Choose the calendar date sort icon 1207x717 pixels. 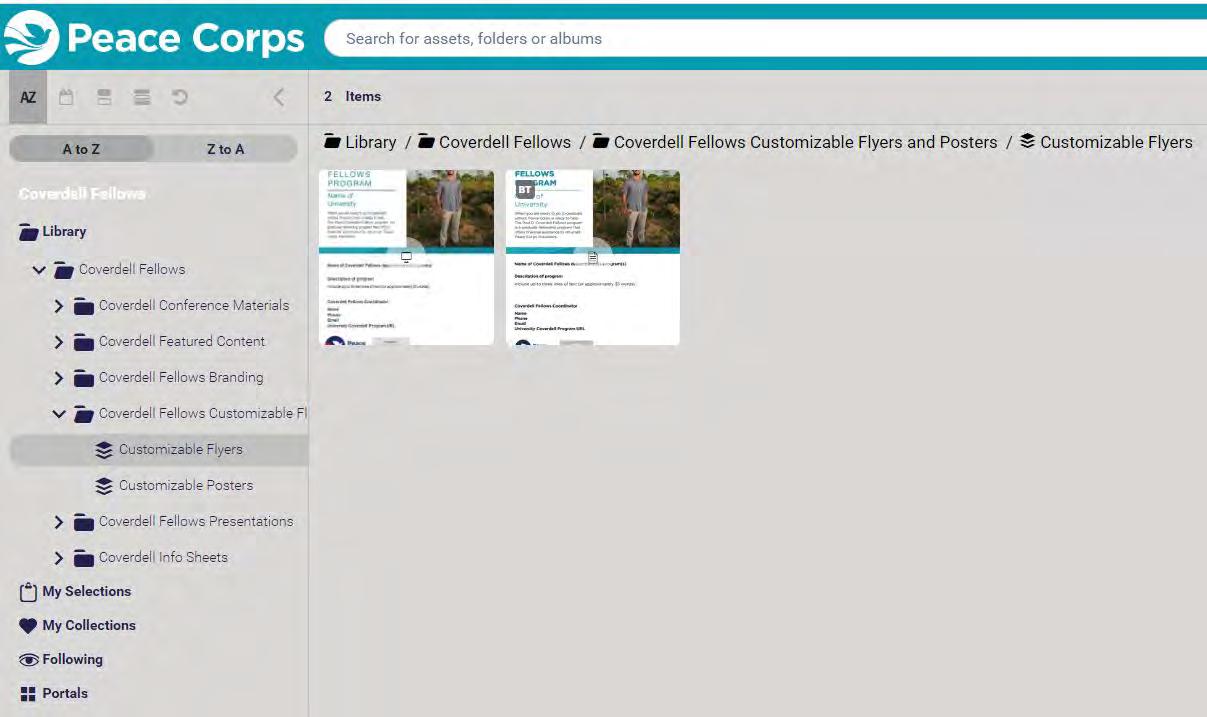click(66, 97)
